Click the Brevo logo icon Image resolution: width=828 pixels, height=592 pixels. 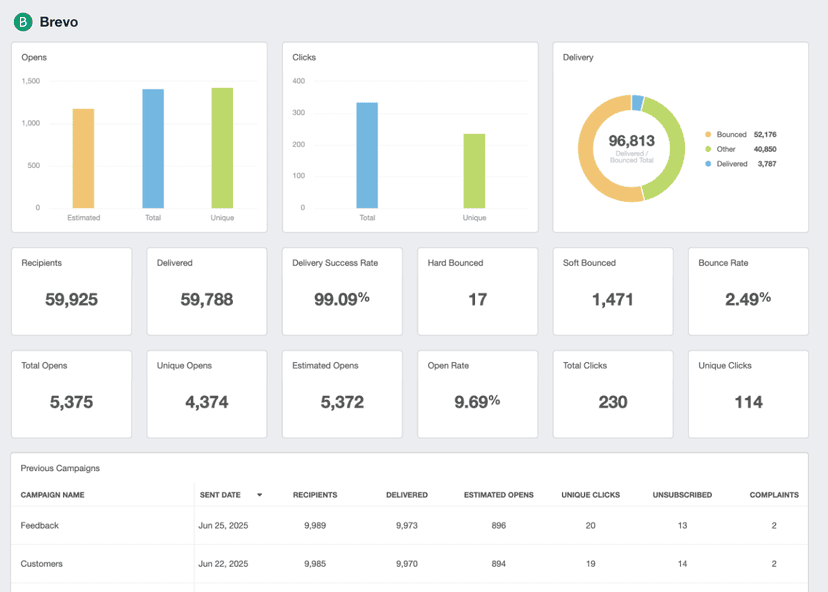tap(21, 21)
